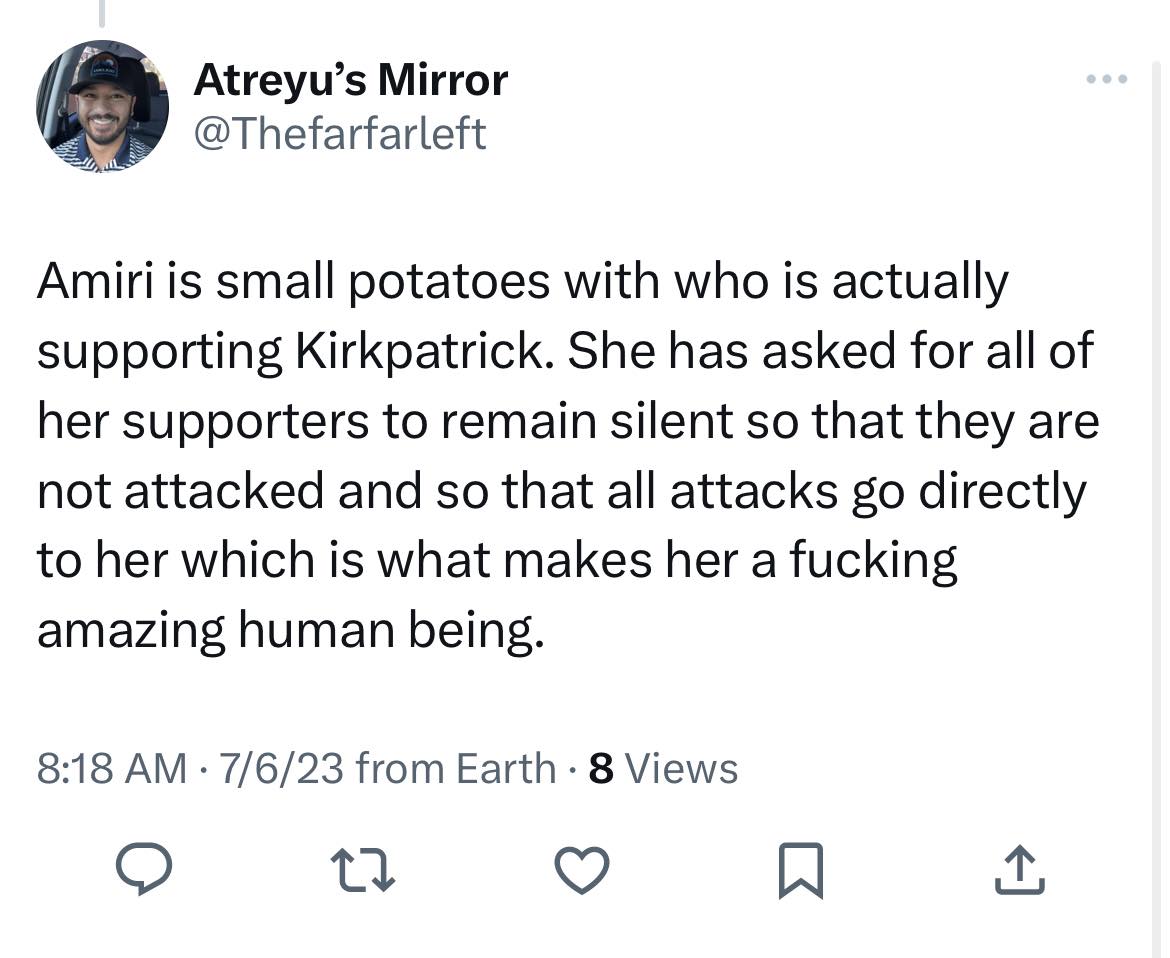This screenshot has width=1170, height=958.
Task: Click the 8:18 AM timestamp
Action: click(x=112, y=768)
